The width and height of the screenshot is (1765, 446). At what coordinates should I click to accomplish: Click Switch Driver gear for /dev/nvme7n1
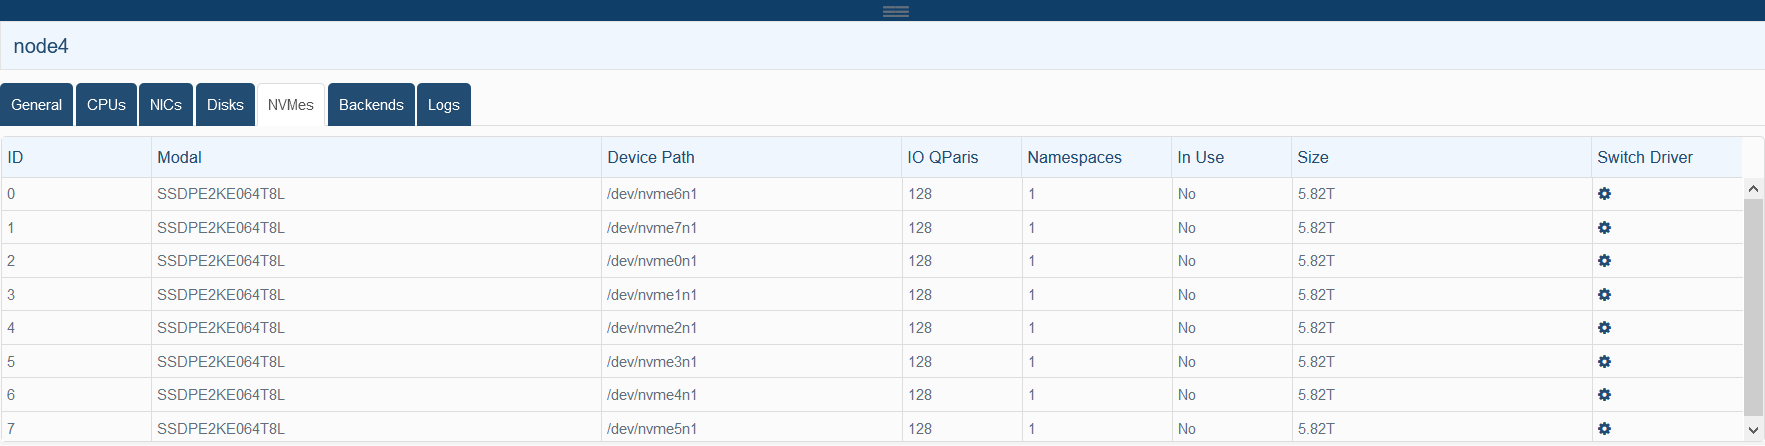pos(1604,228)
